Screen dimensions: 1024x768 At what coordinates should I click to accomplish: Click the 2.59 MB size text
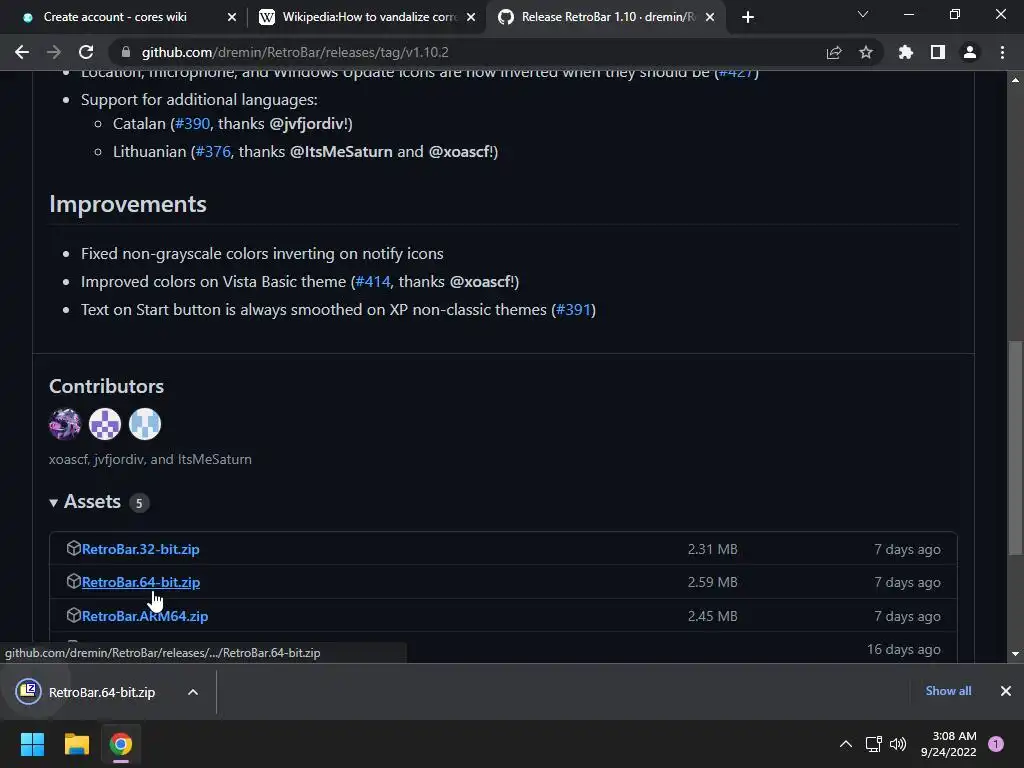[712, 582]
